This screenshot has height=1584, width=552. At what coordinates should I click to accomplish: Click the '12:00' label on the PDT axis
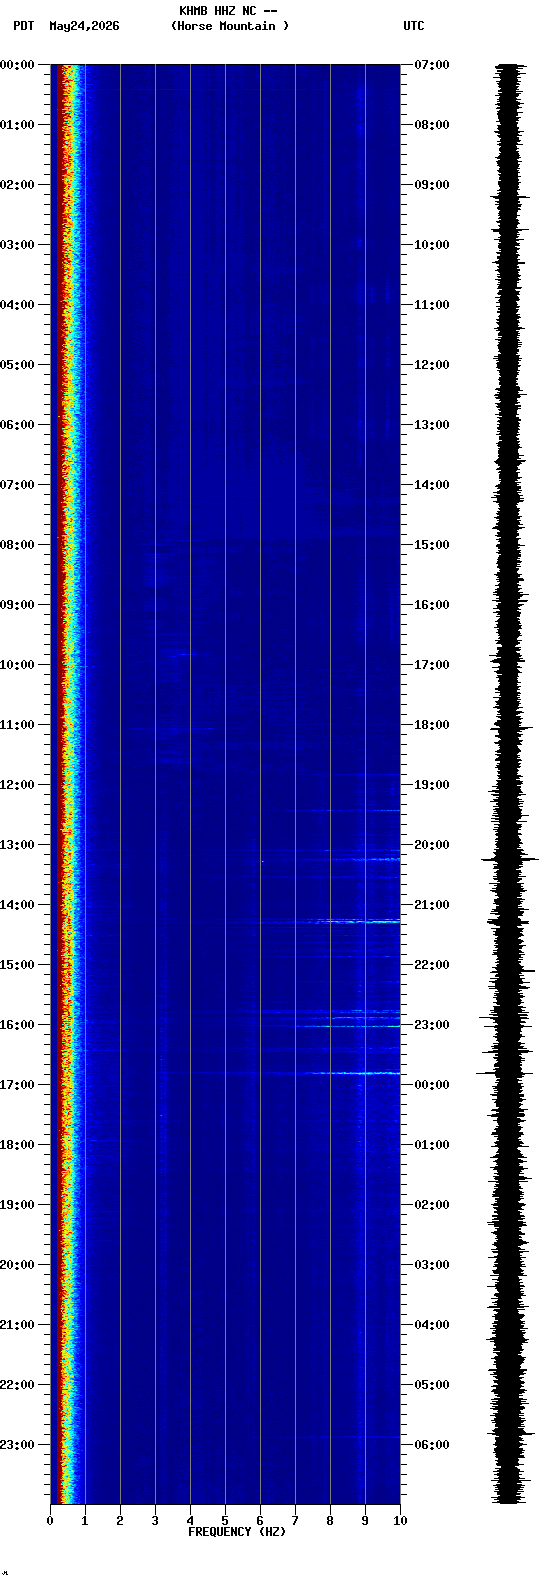point(17,785)
